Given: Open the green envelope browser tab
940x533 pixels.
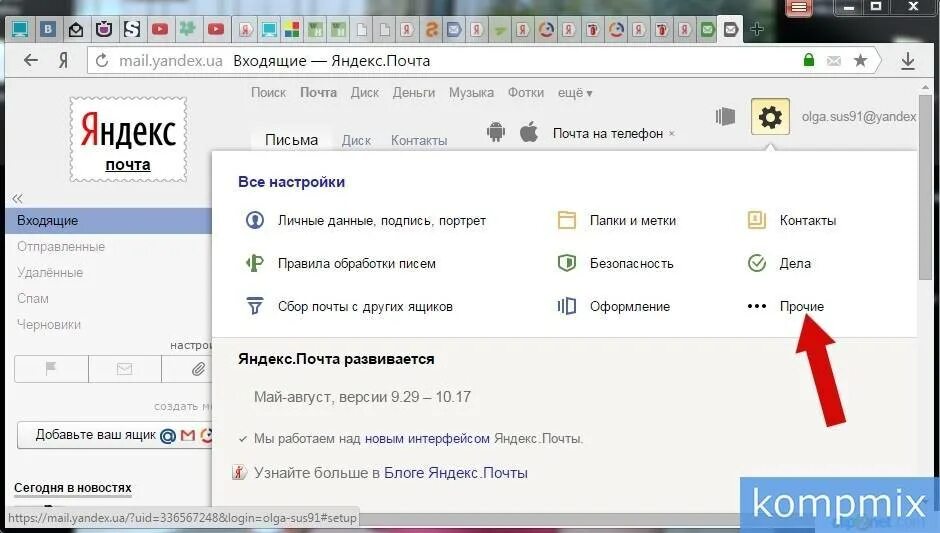Looking at the screenshot, I should (x=707, y=29).
